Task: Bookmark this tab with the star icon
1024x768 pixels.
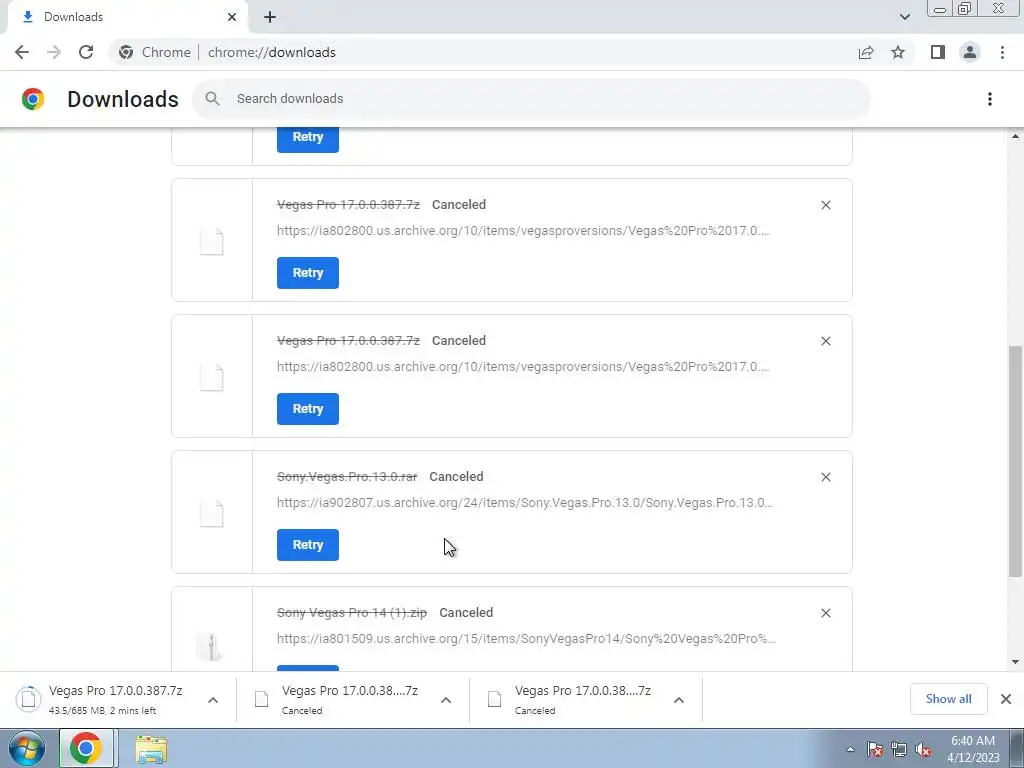Action: (x=898, y=52)
